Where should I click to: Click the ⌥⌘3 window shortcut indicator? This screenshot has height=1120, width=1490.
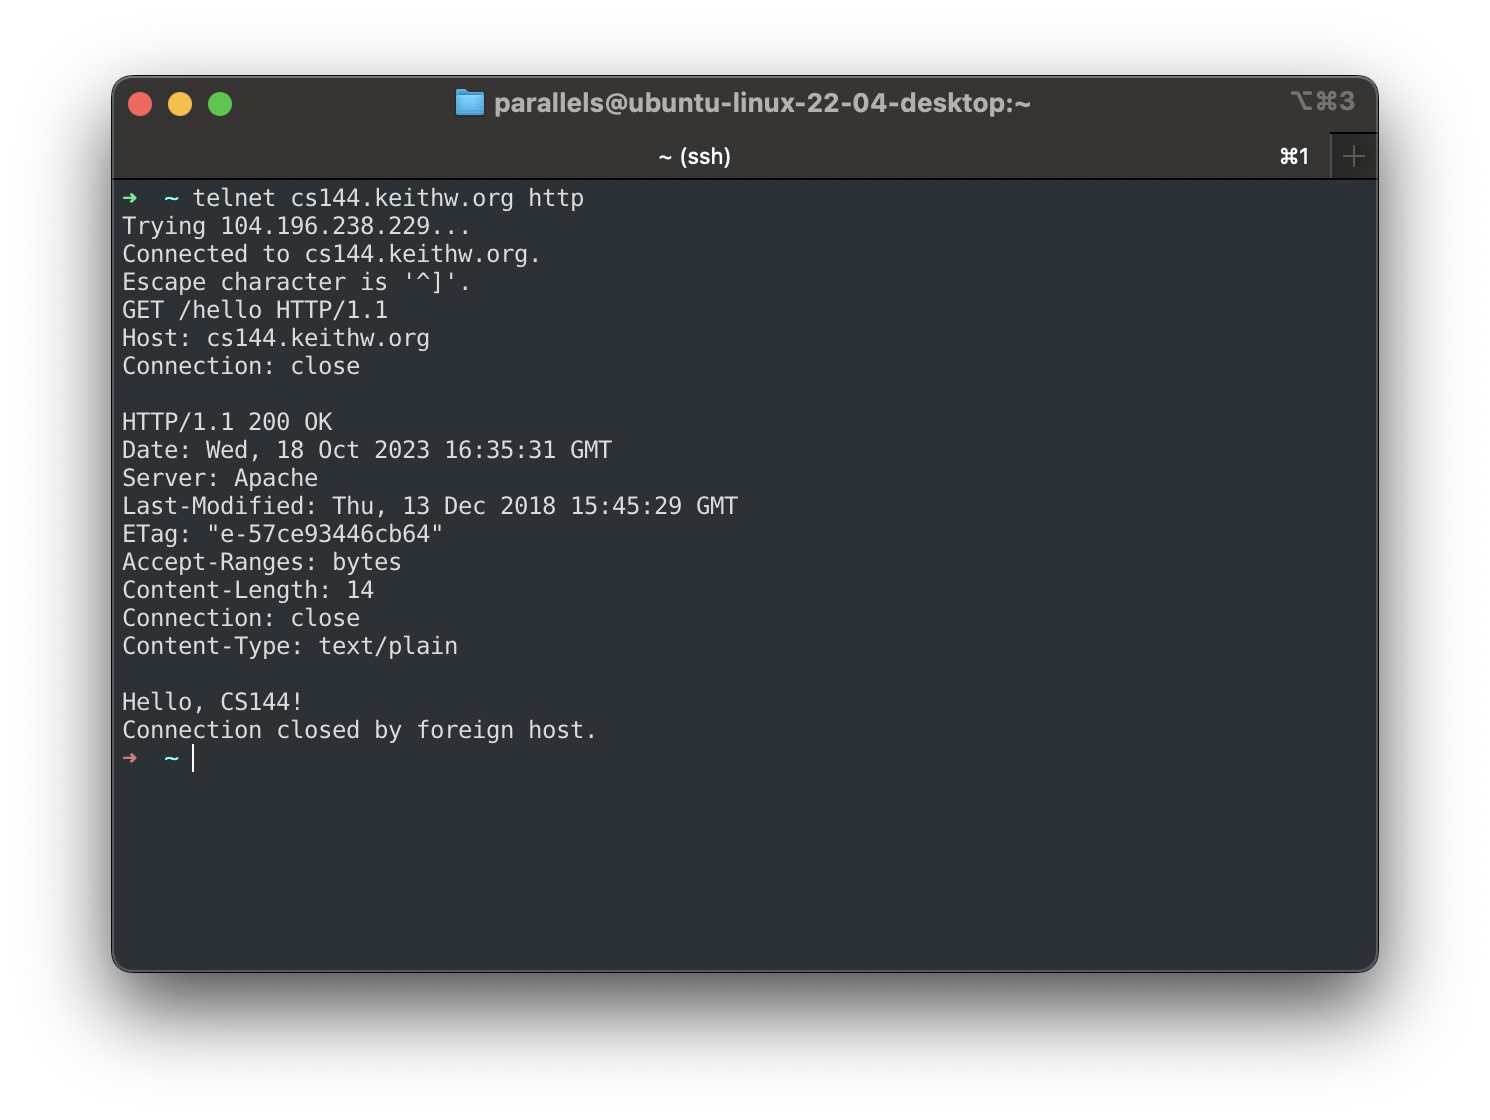(x=1323, y=100)
